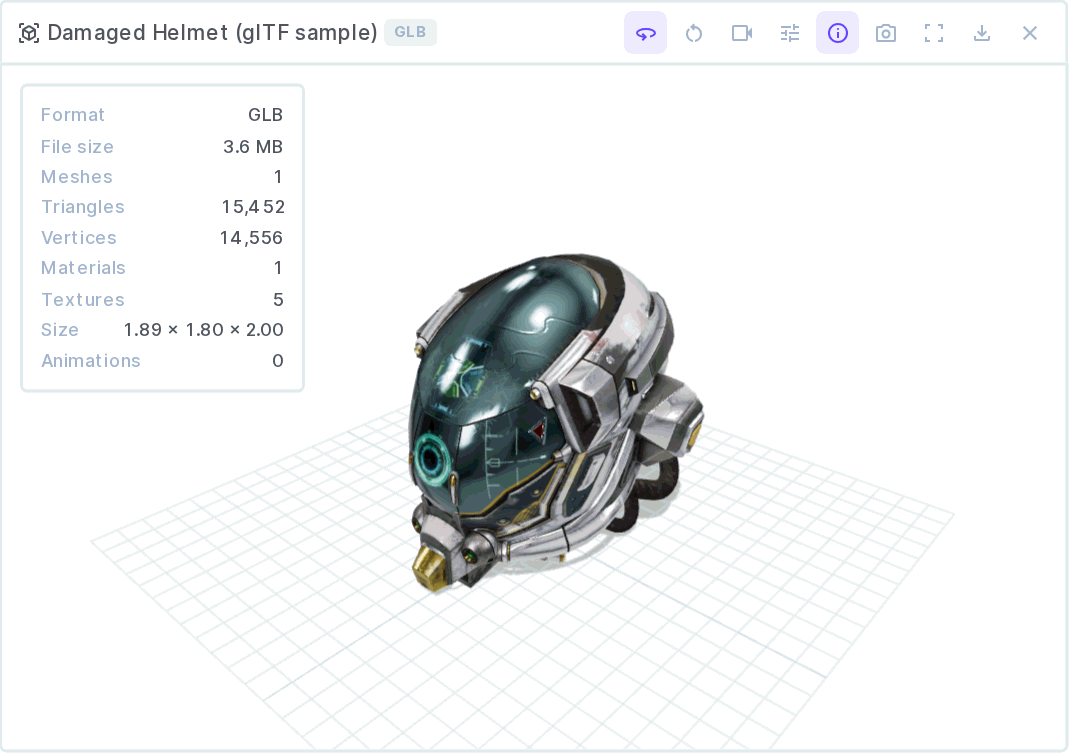Viewport: 1070px width, 755px height.
Task: Click the File size label
Action: (x=77, y=147)
